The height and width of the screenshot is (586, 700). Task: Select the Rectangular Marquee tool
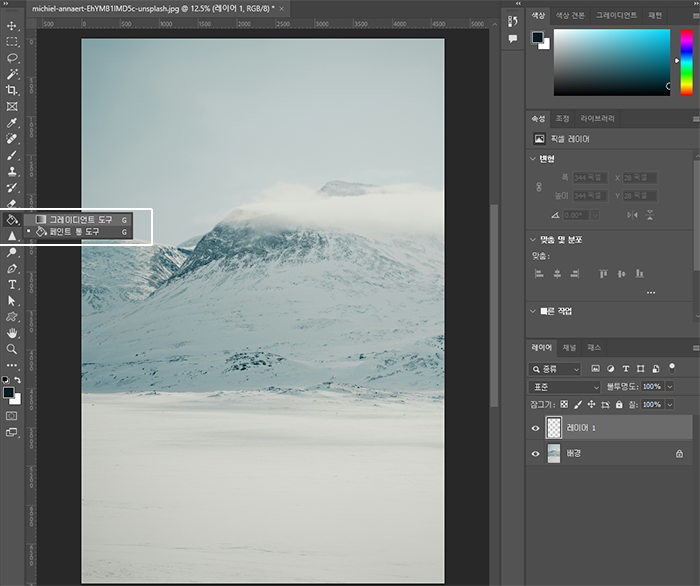(12, 42)
